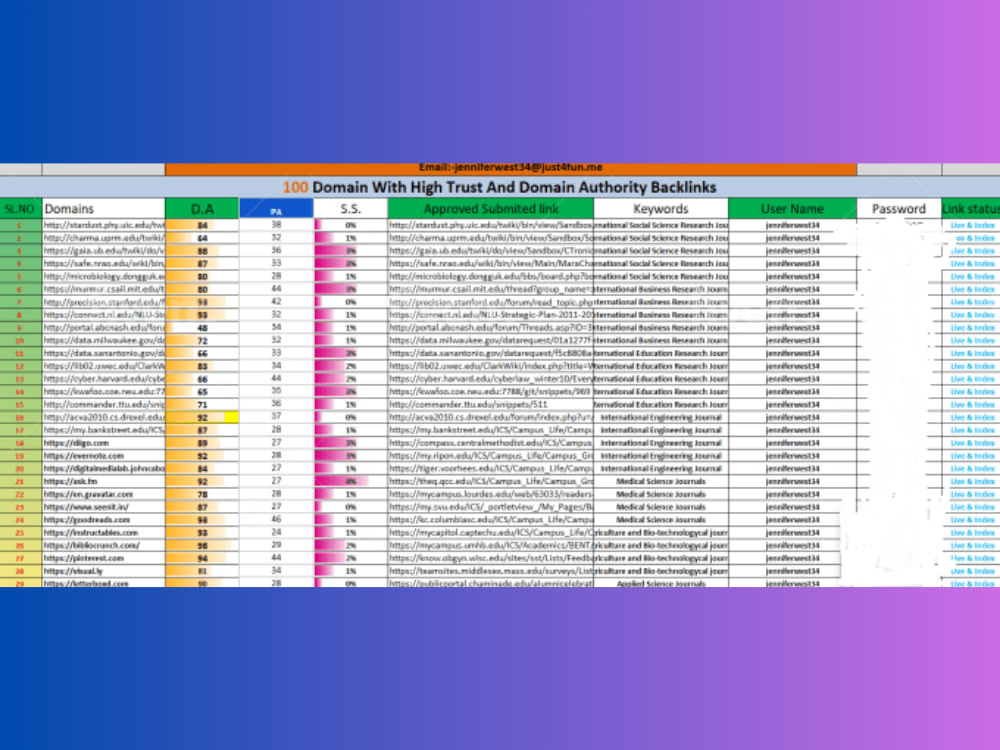Click the www.seenit.in domain cell
The height and width of the screenshot is (750, 1000).
(x=103, y=506)
